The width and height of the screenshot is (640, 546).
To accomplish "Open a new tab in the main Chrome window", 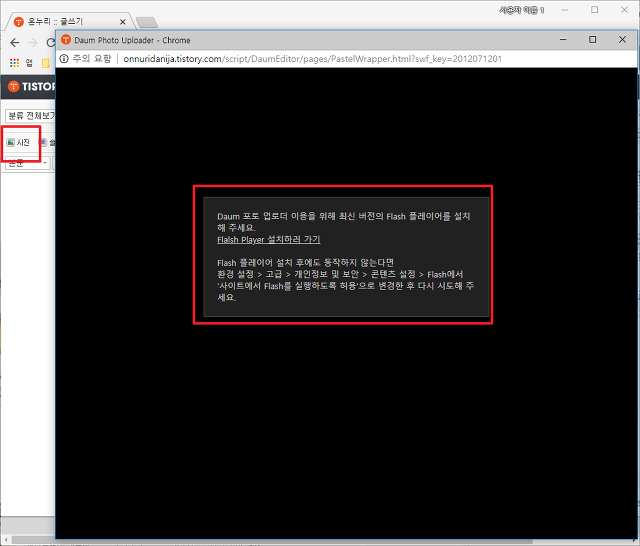I will click(x=147, y=22).
